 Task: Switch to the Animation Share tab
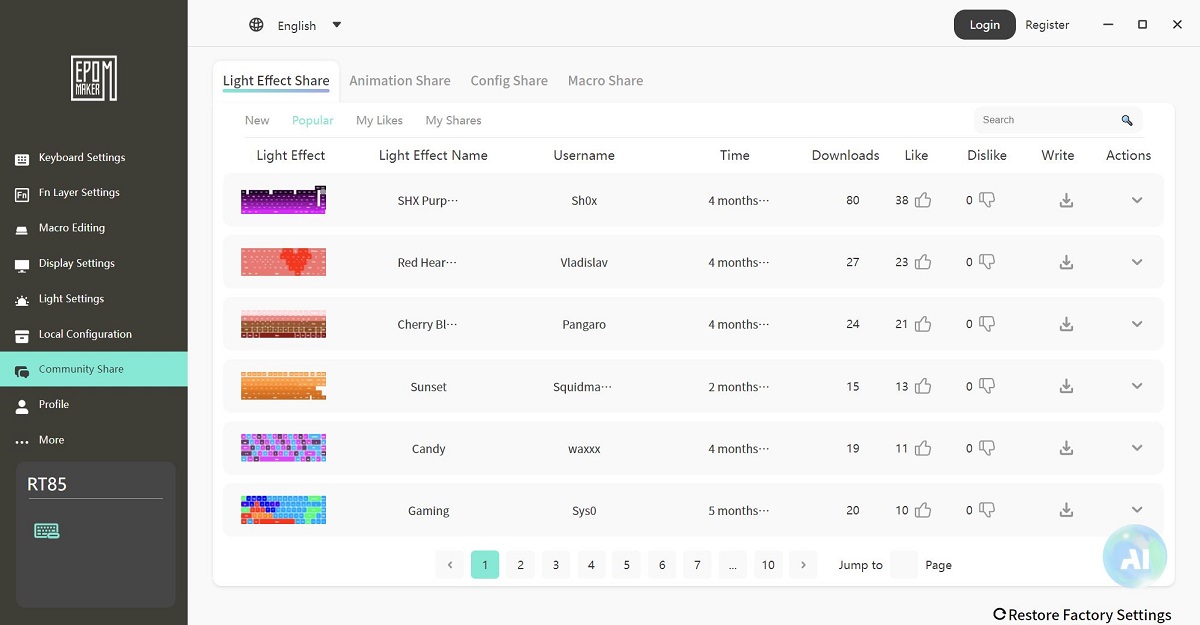click(x=399, y=81)
